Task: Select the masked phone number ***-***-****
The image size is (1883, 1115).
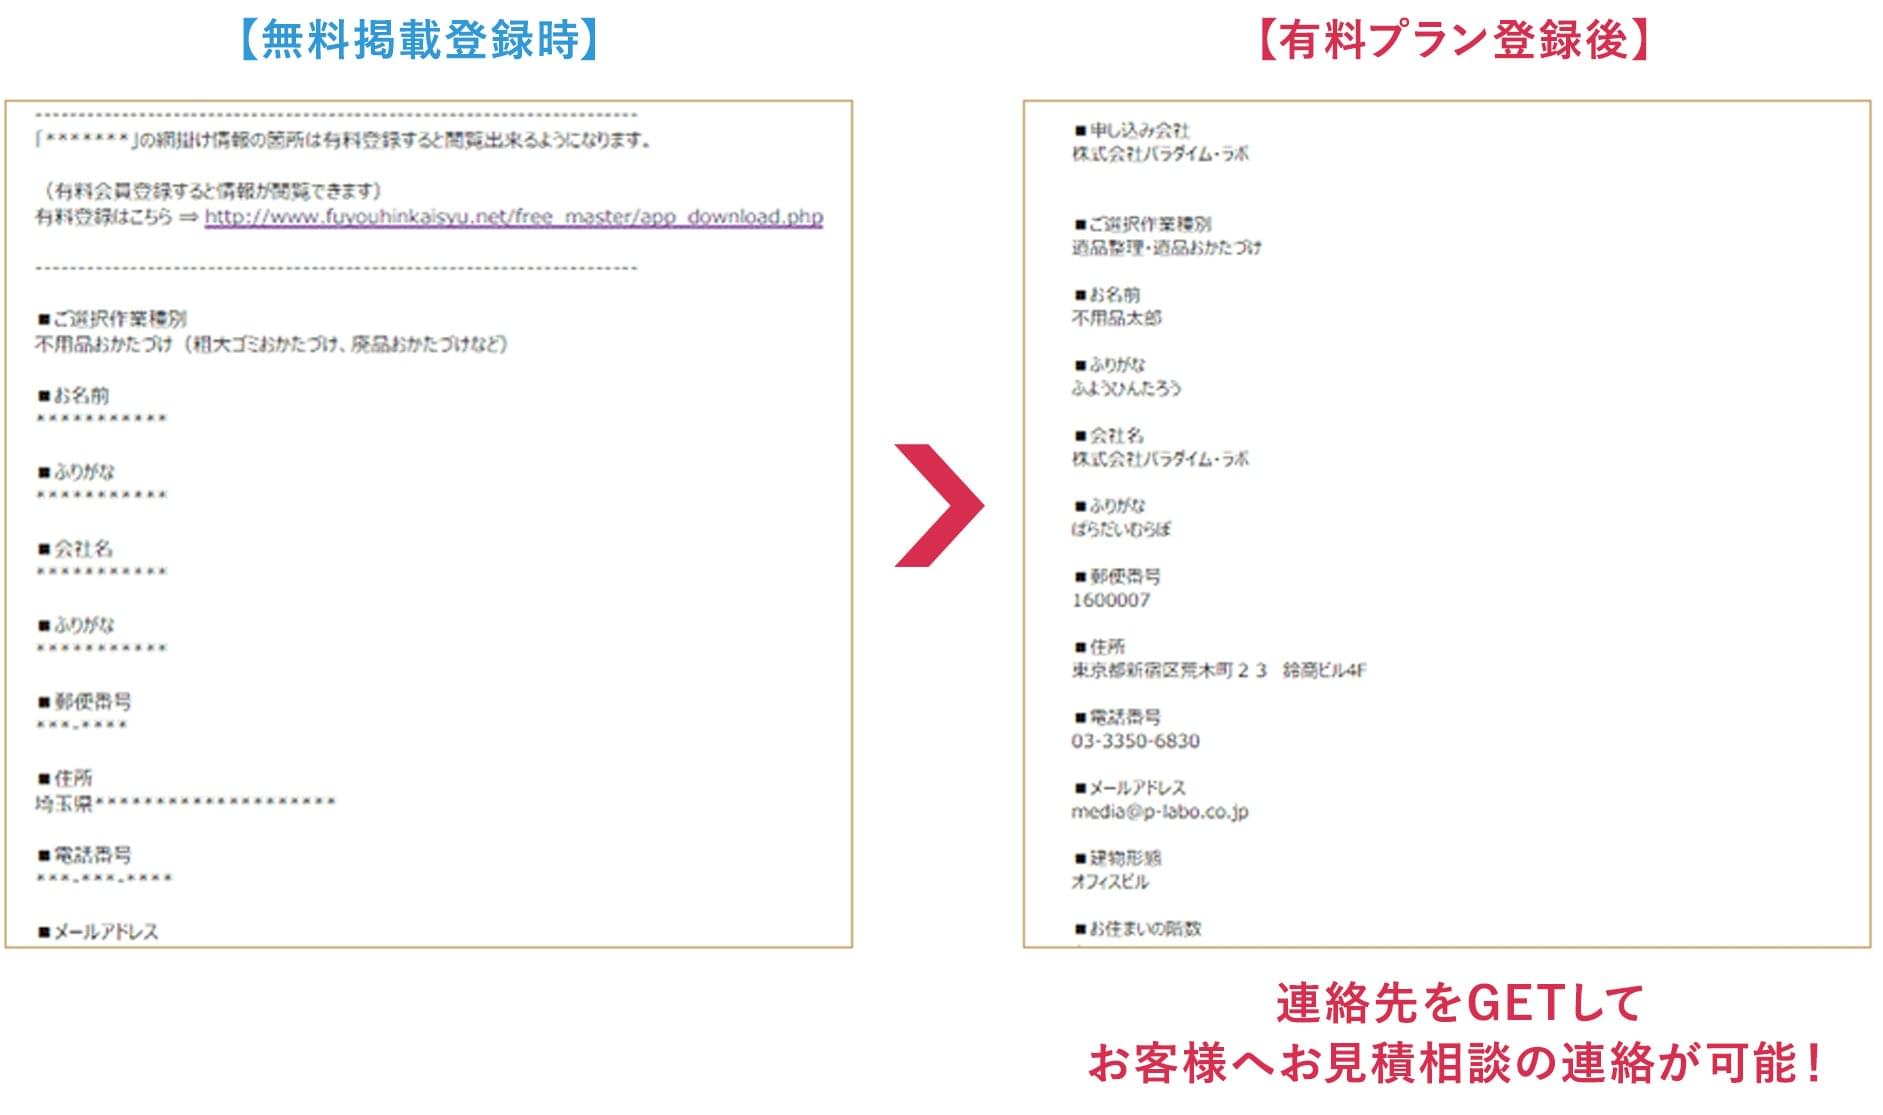Action: point(104,879)
